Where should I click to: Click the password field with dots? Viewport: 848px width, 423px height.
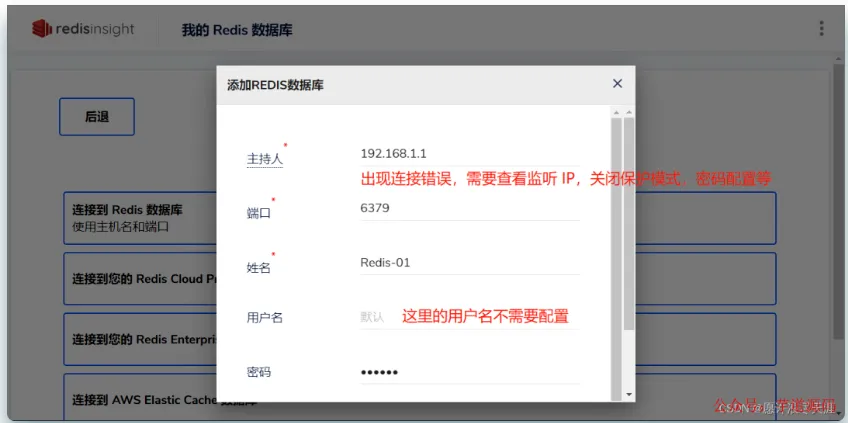point(469,373)
